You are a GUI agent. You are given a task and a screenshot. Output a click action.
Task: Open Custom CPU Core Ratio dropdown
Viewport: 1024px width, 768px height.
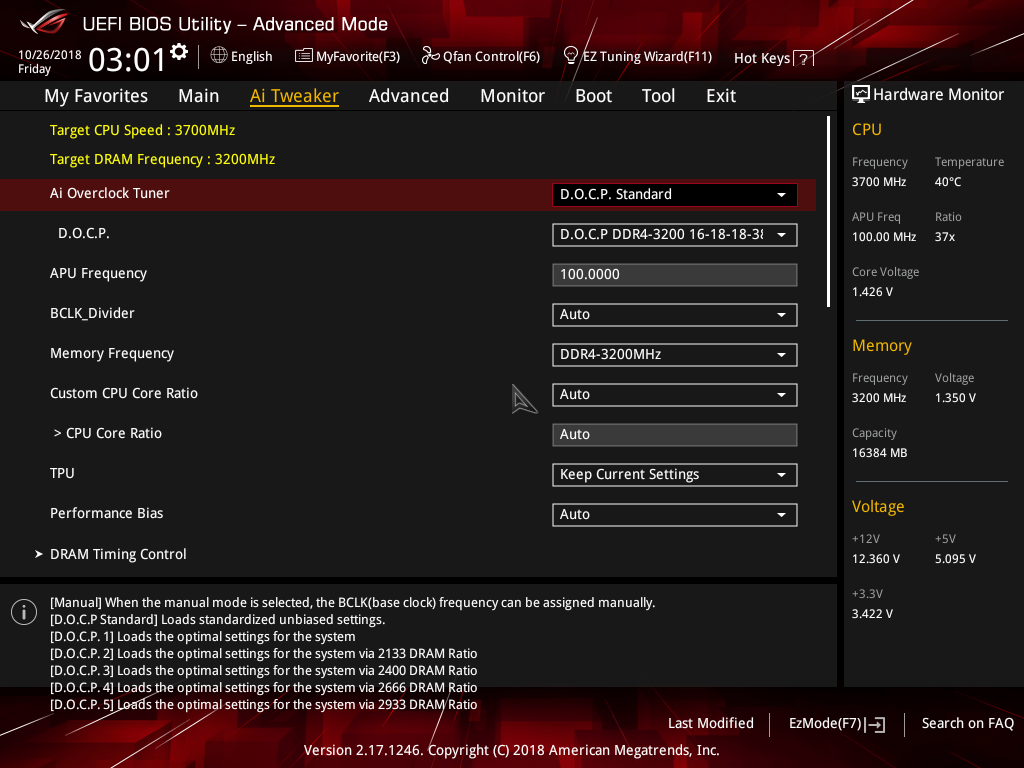[x=675, y=394]
